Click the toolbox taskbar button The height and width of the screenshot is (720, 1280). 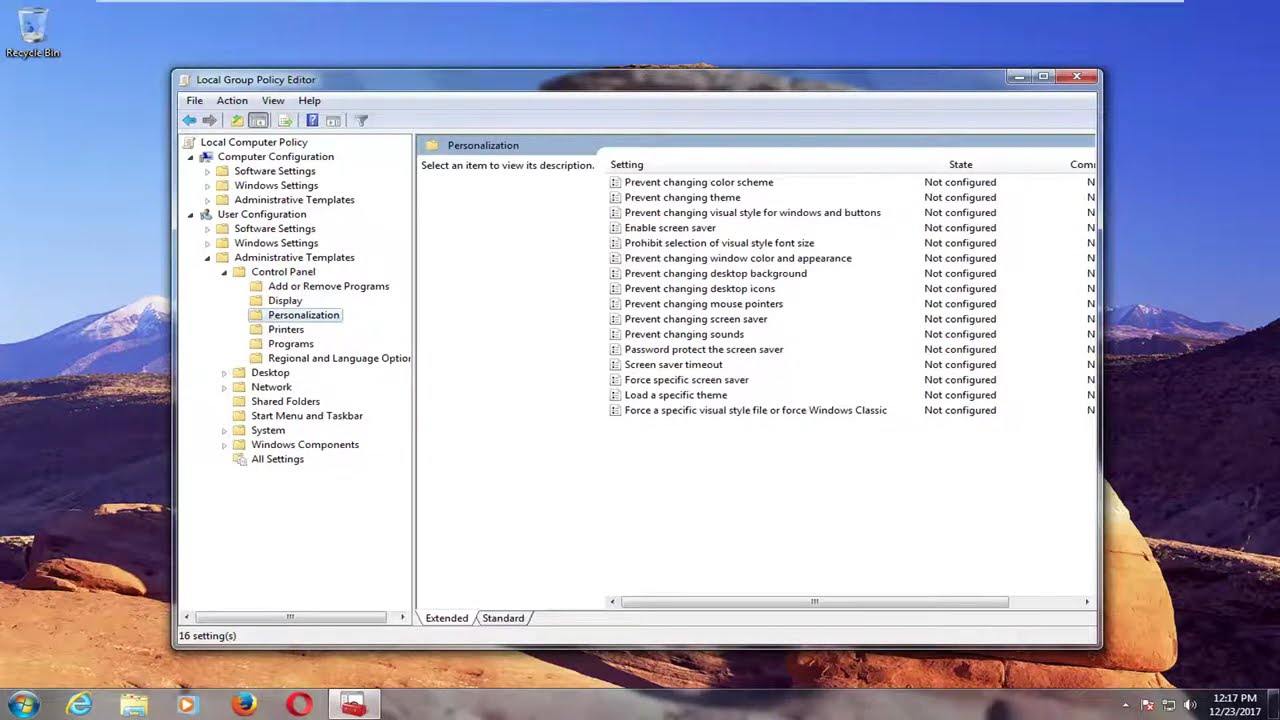[352, 705]
